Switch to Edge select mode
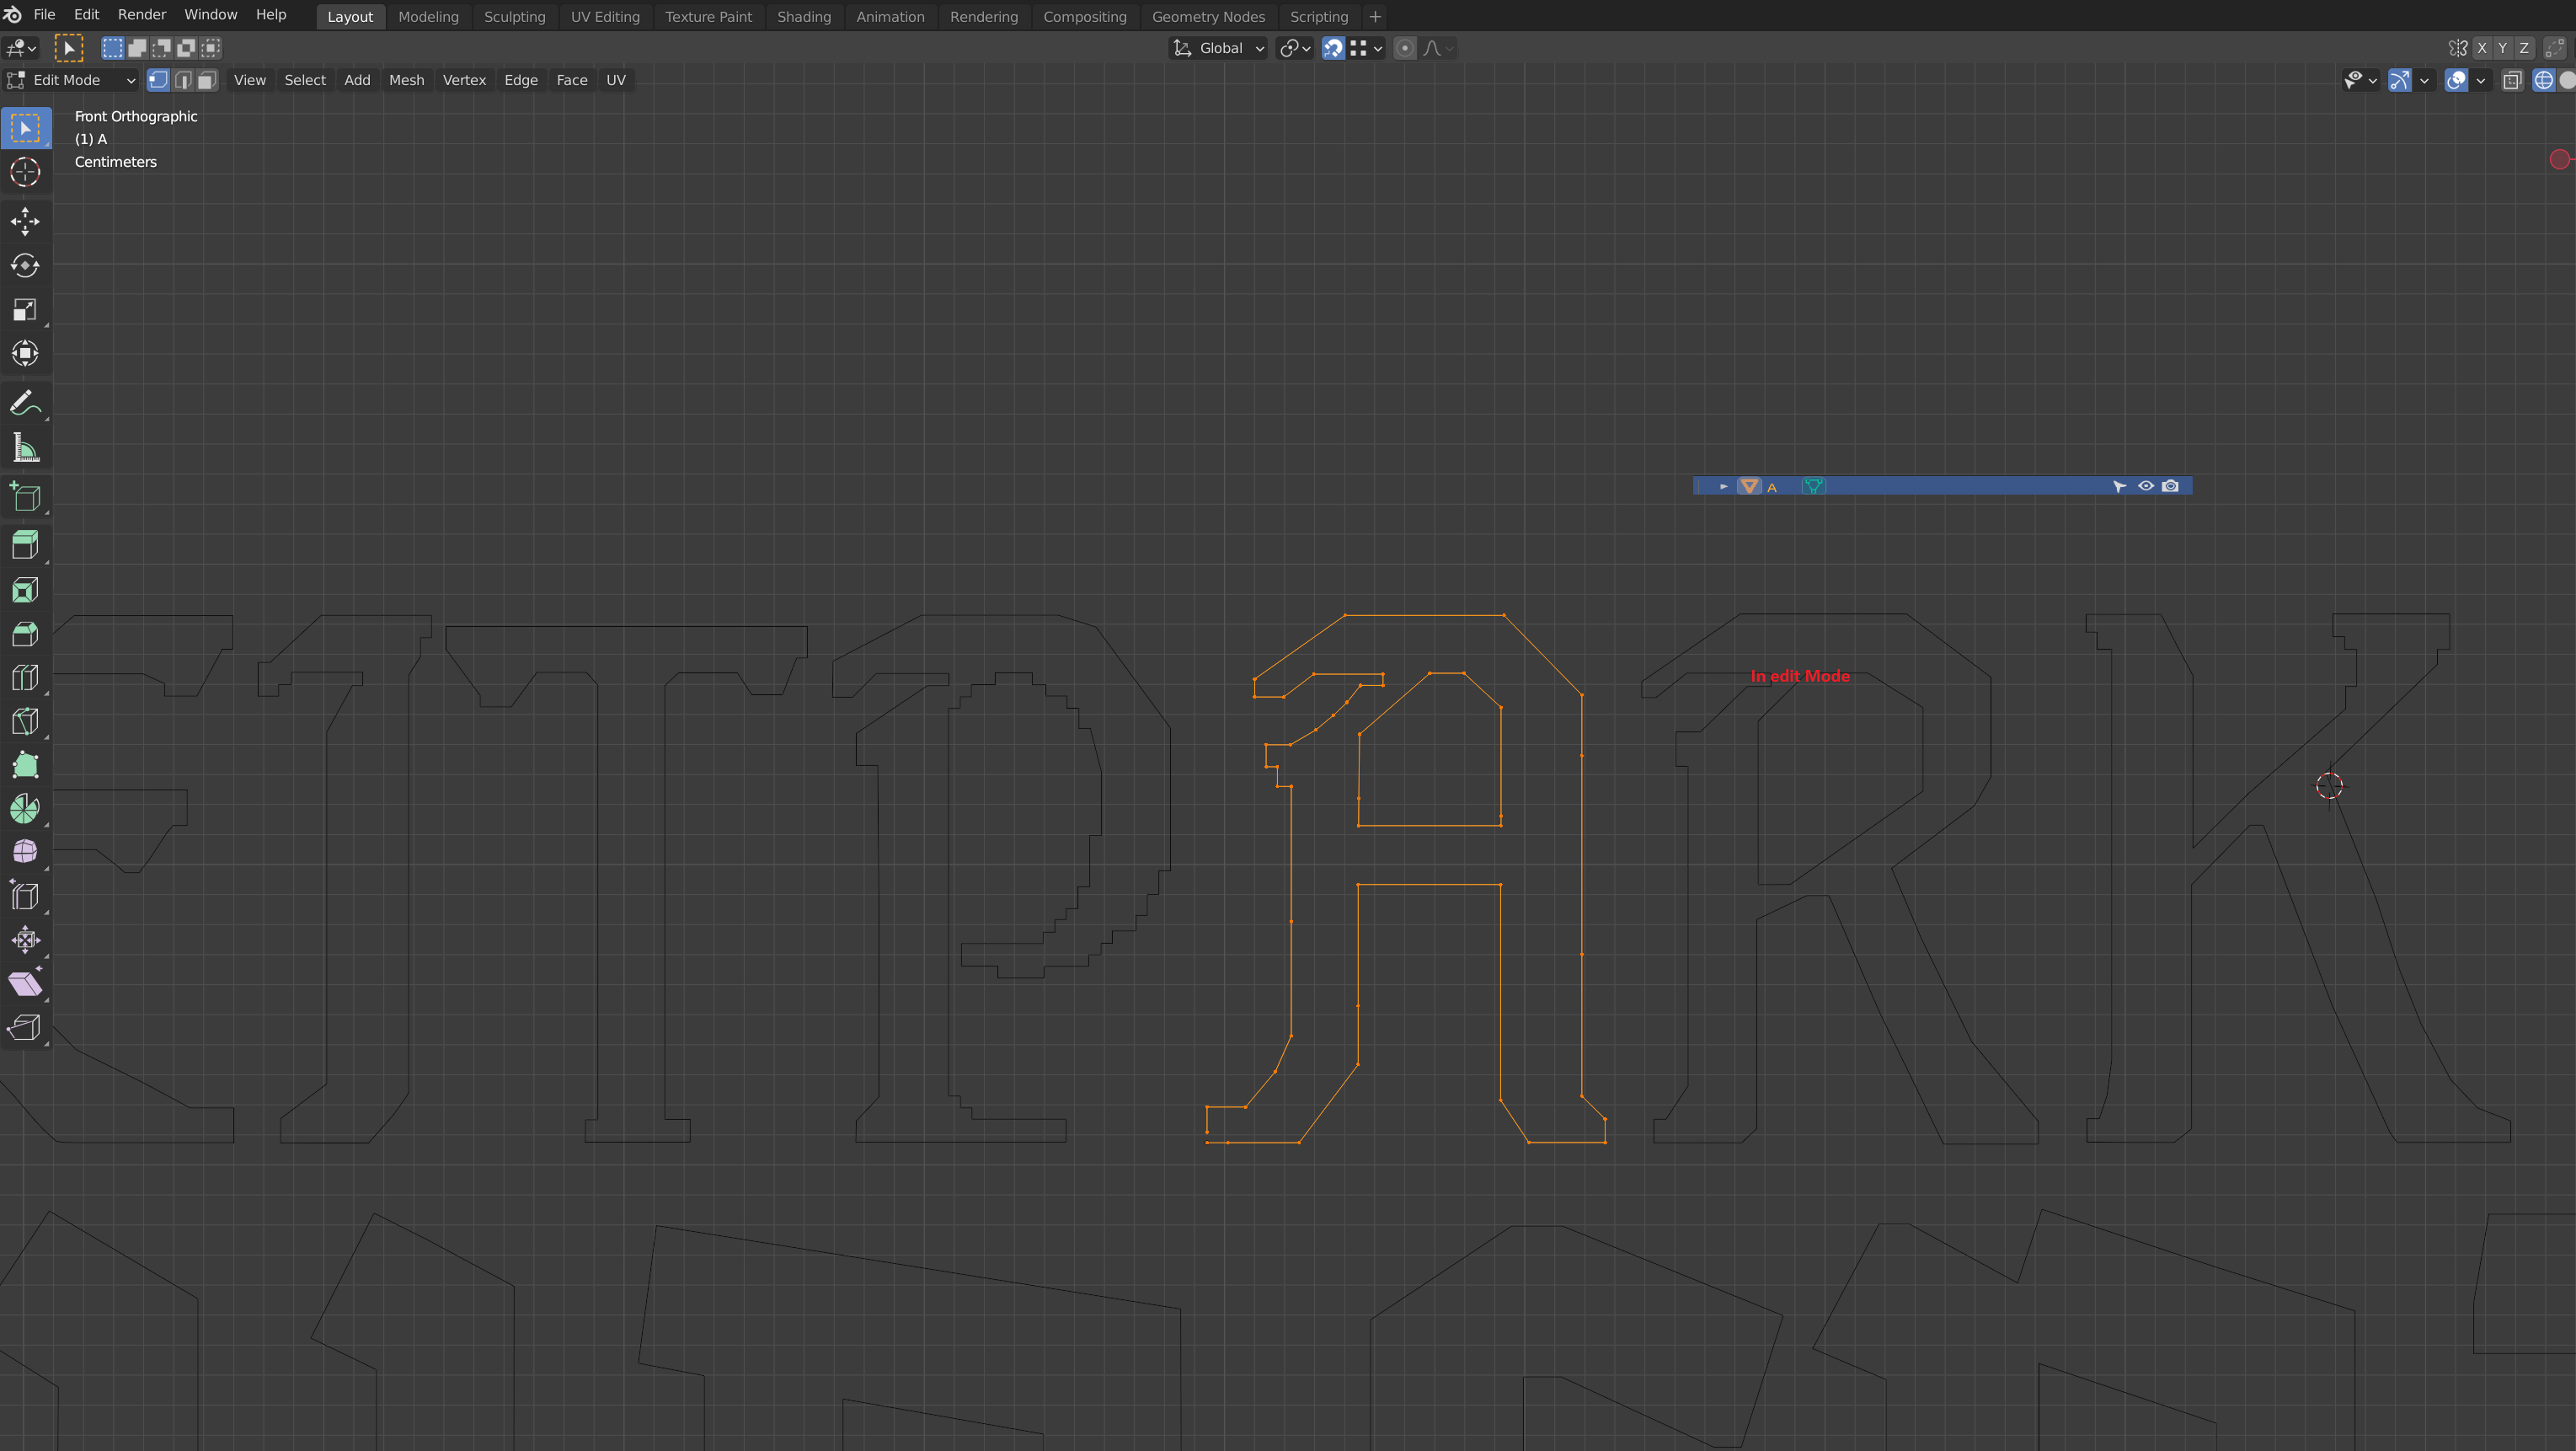The image size is (2576, 1451). pyautogui.click(x=183, y=80)
